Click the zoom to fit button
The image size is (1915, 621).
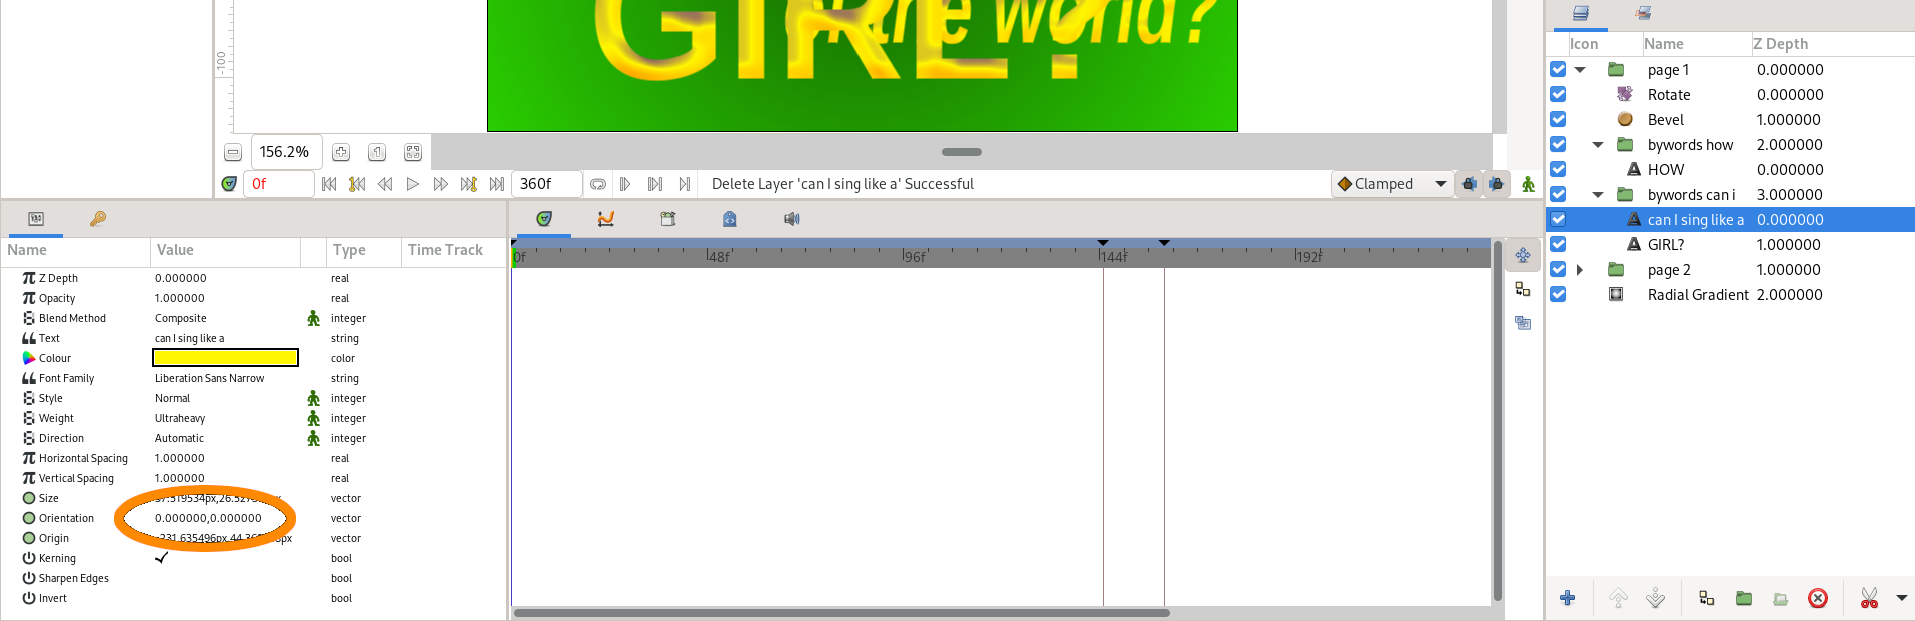click(413, 152)
